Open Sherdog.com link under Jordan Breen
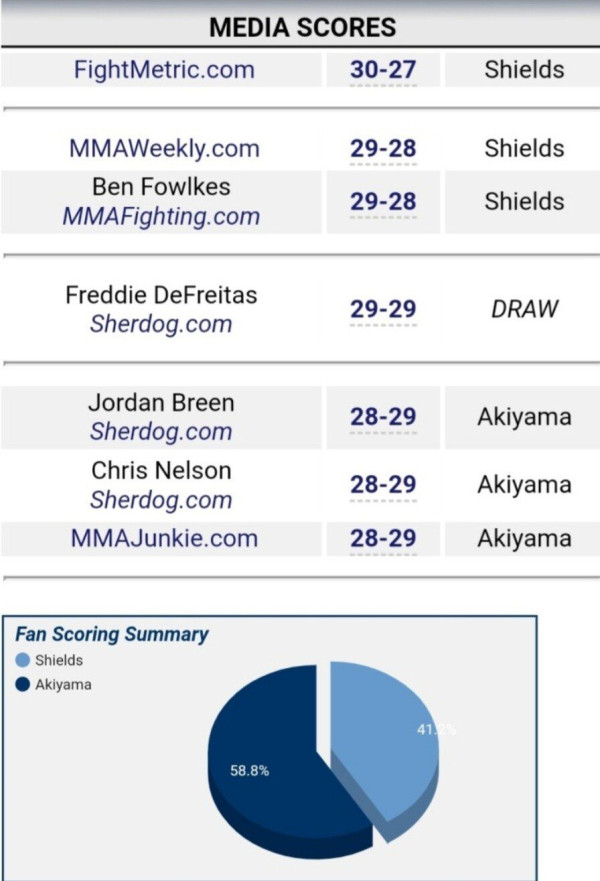The image size is (600, 881). tap(161, 432)
